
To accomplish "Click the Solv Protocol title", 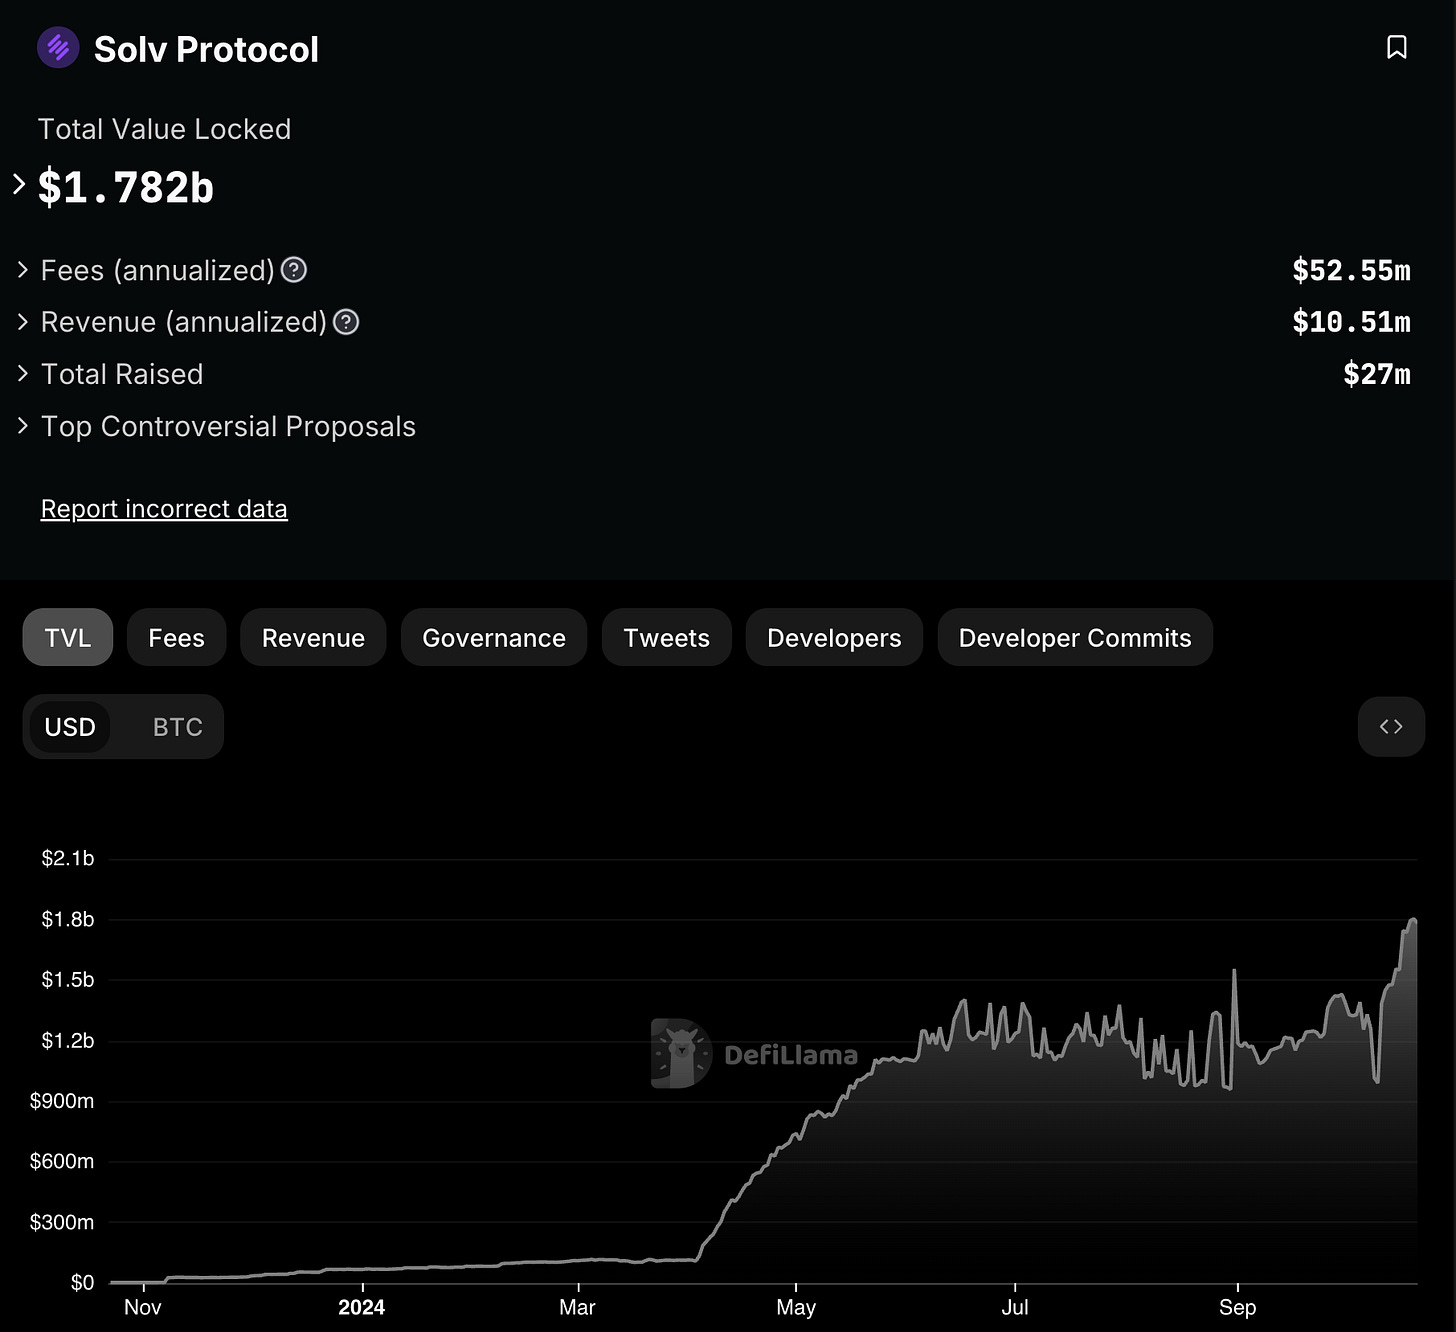I will pos(206,49).
